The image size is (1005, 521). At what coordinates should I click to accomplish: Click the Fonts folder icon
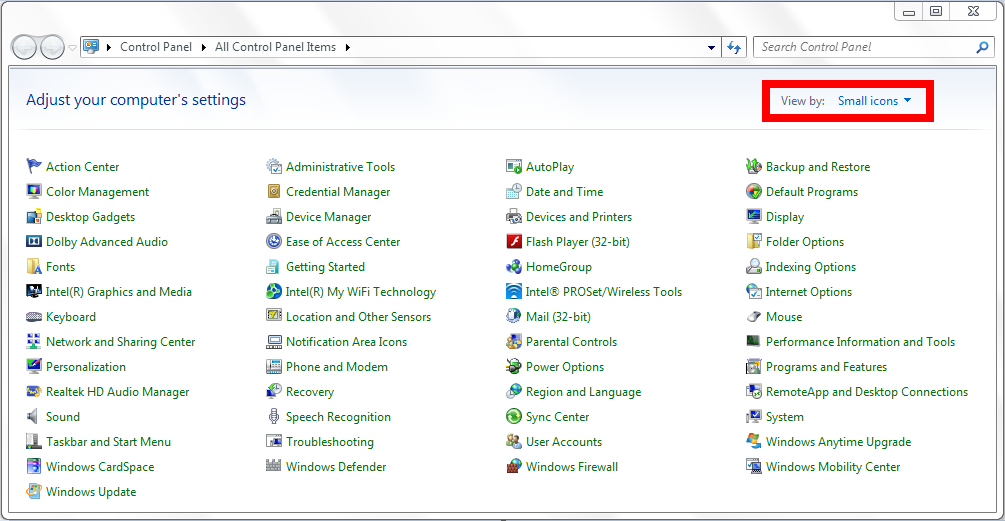click(34, 267)
